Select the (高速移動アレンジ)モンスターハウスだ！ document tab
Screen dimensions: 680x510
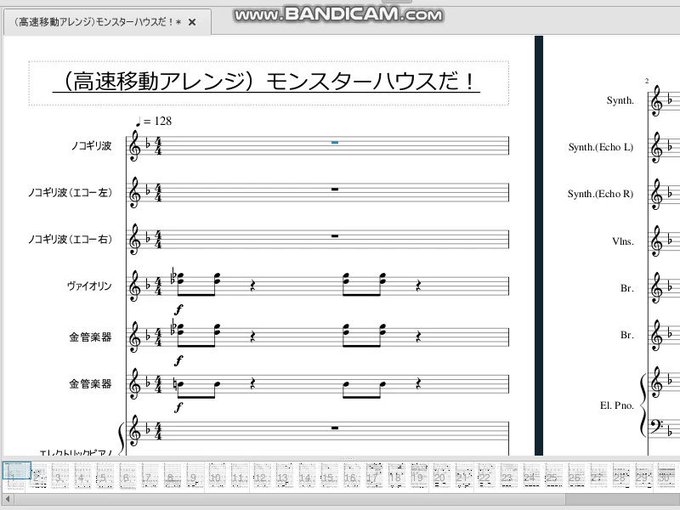107,22
